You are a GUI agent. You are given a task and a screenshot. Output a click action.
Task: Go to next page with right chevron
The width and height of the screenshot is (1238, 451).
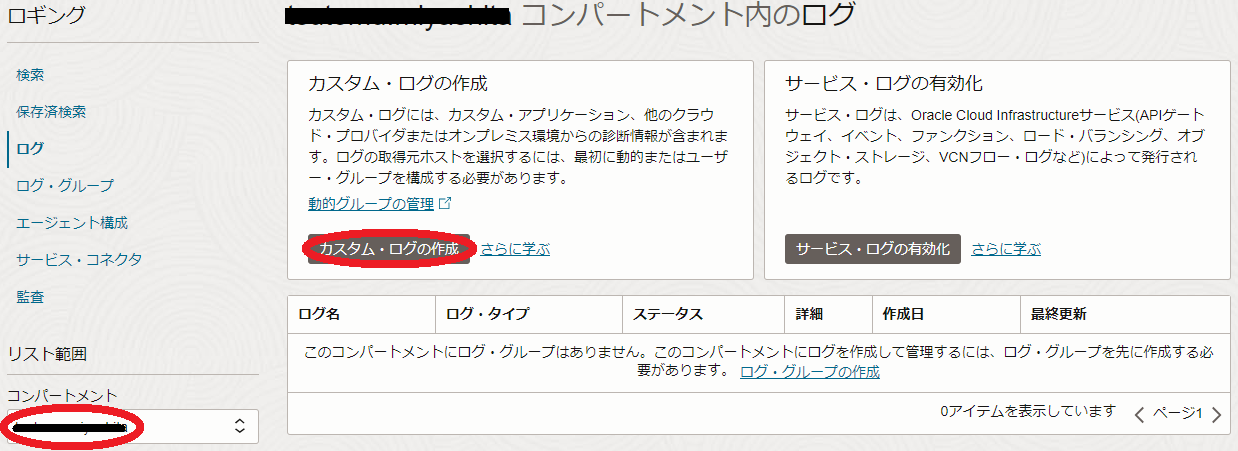(x=1216, y=415)
